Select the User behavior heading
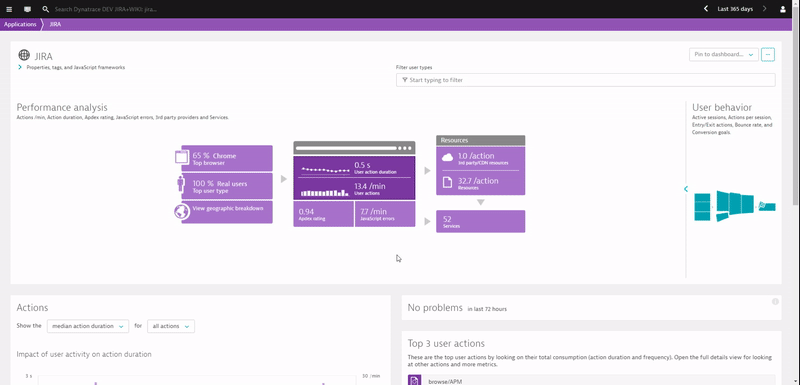The height and width of the screenshot is (385, 800). 721,108
